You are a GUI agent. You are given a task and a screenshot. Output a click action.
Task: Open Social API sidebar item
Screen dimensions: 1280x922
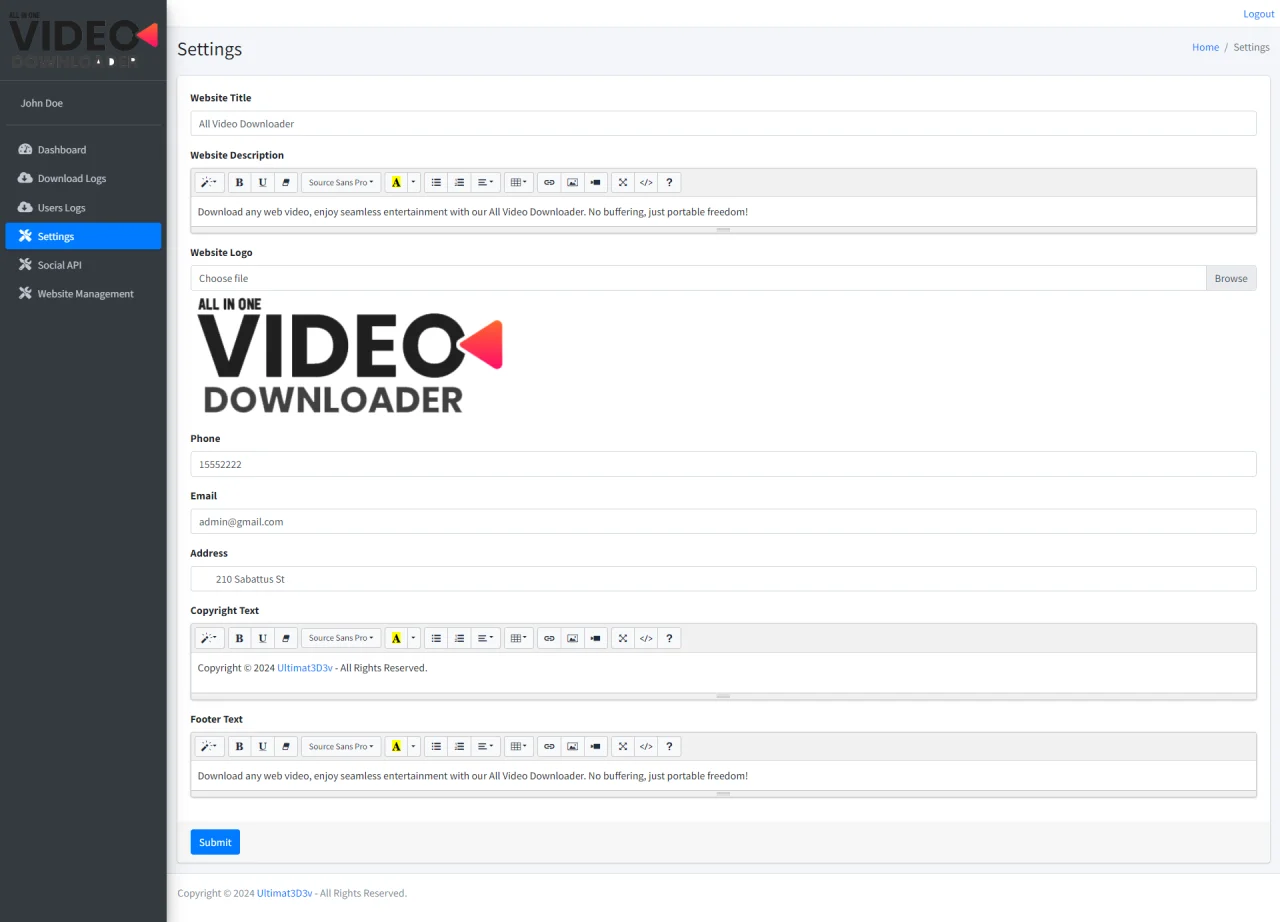coord(83,265)
